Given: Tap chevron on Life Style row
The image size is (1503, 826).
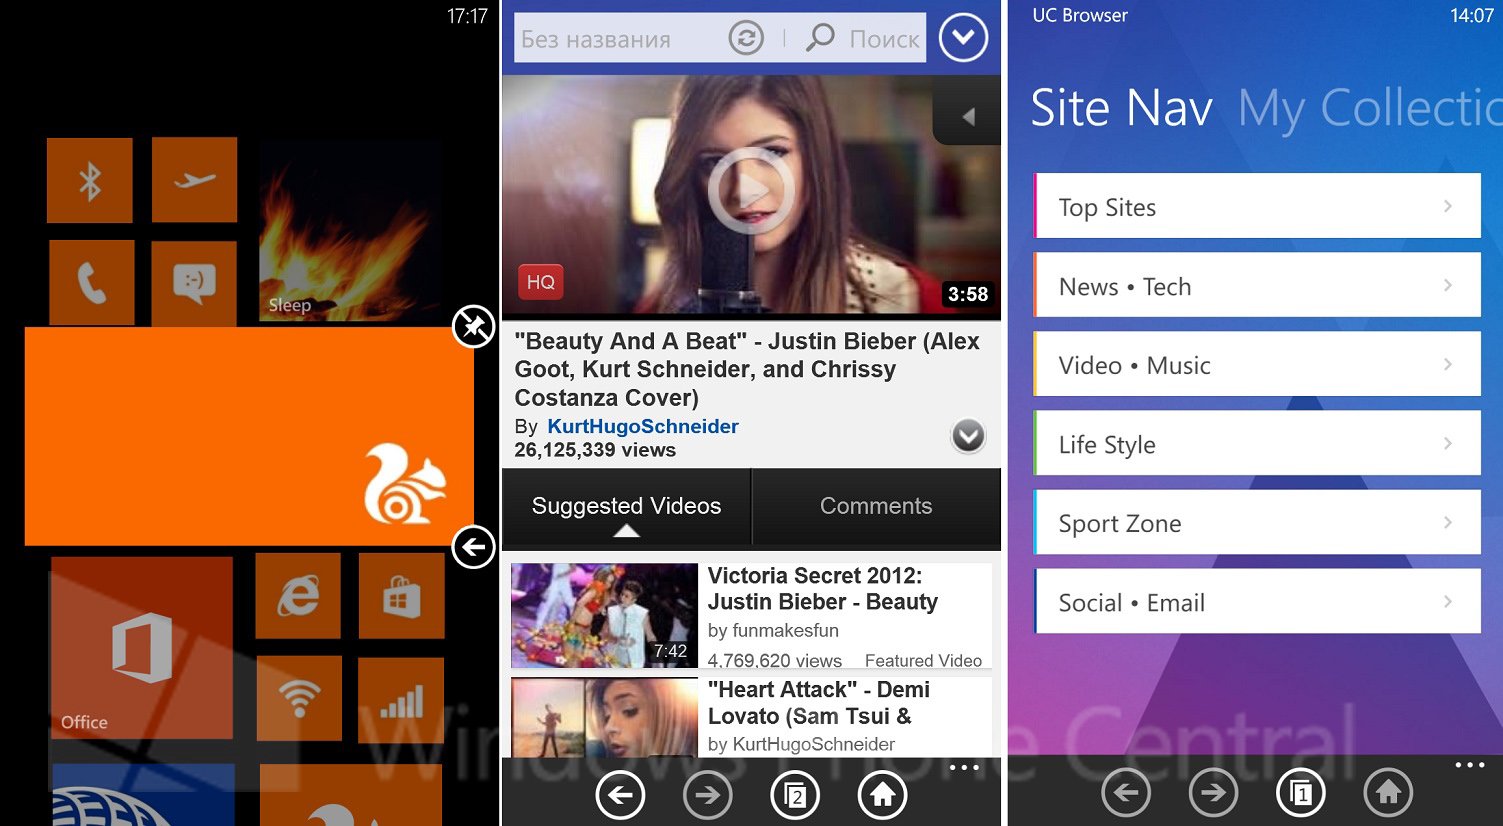Looking at the screenshot, I should pos(1448,443).
